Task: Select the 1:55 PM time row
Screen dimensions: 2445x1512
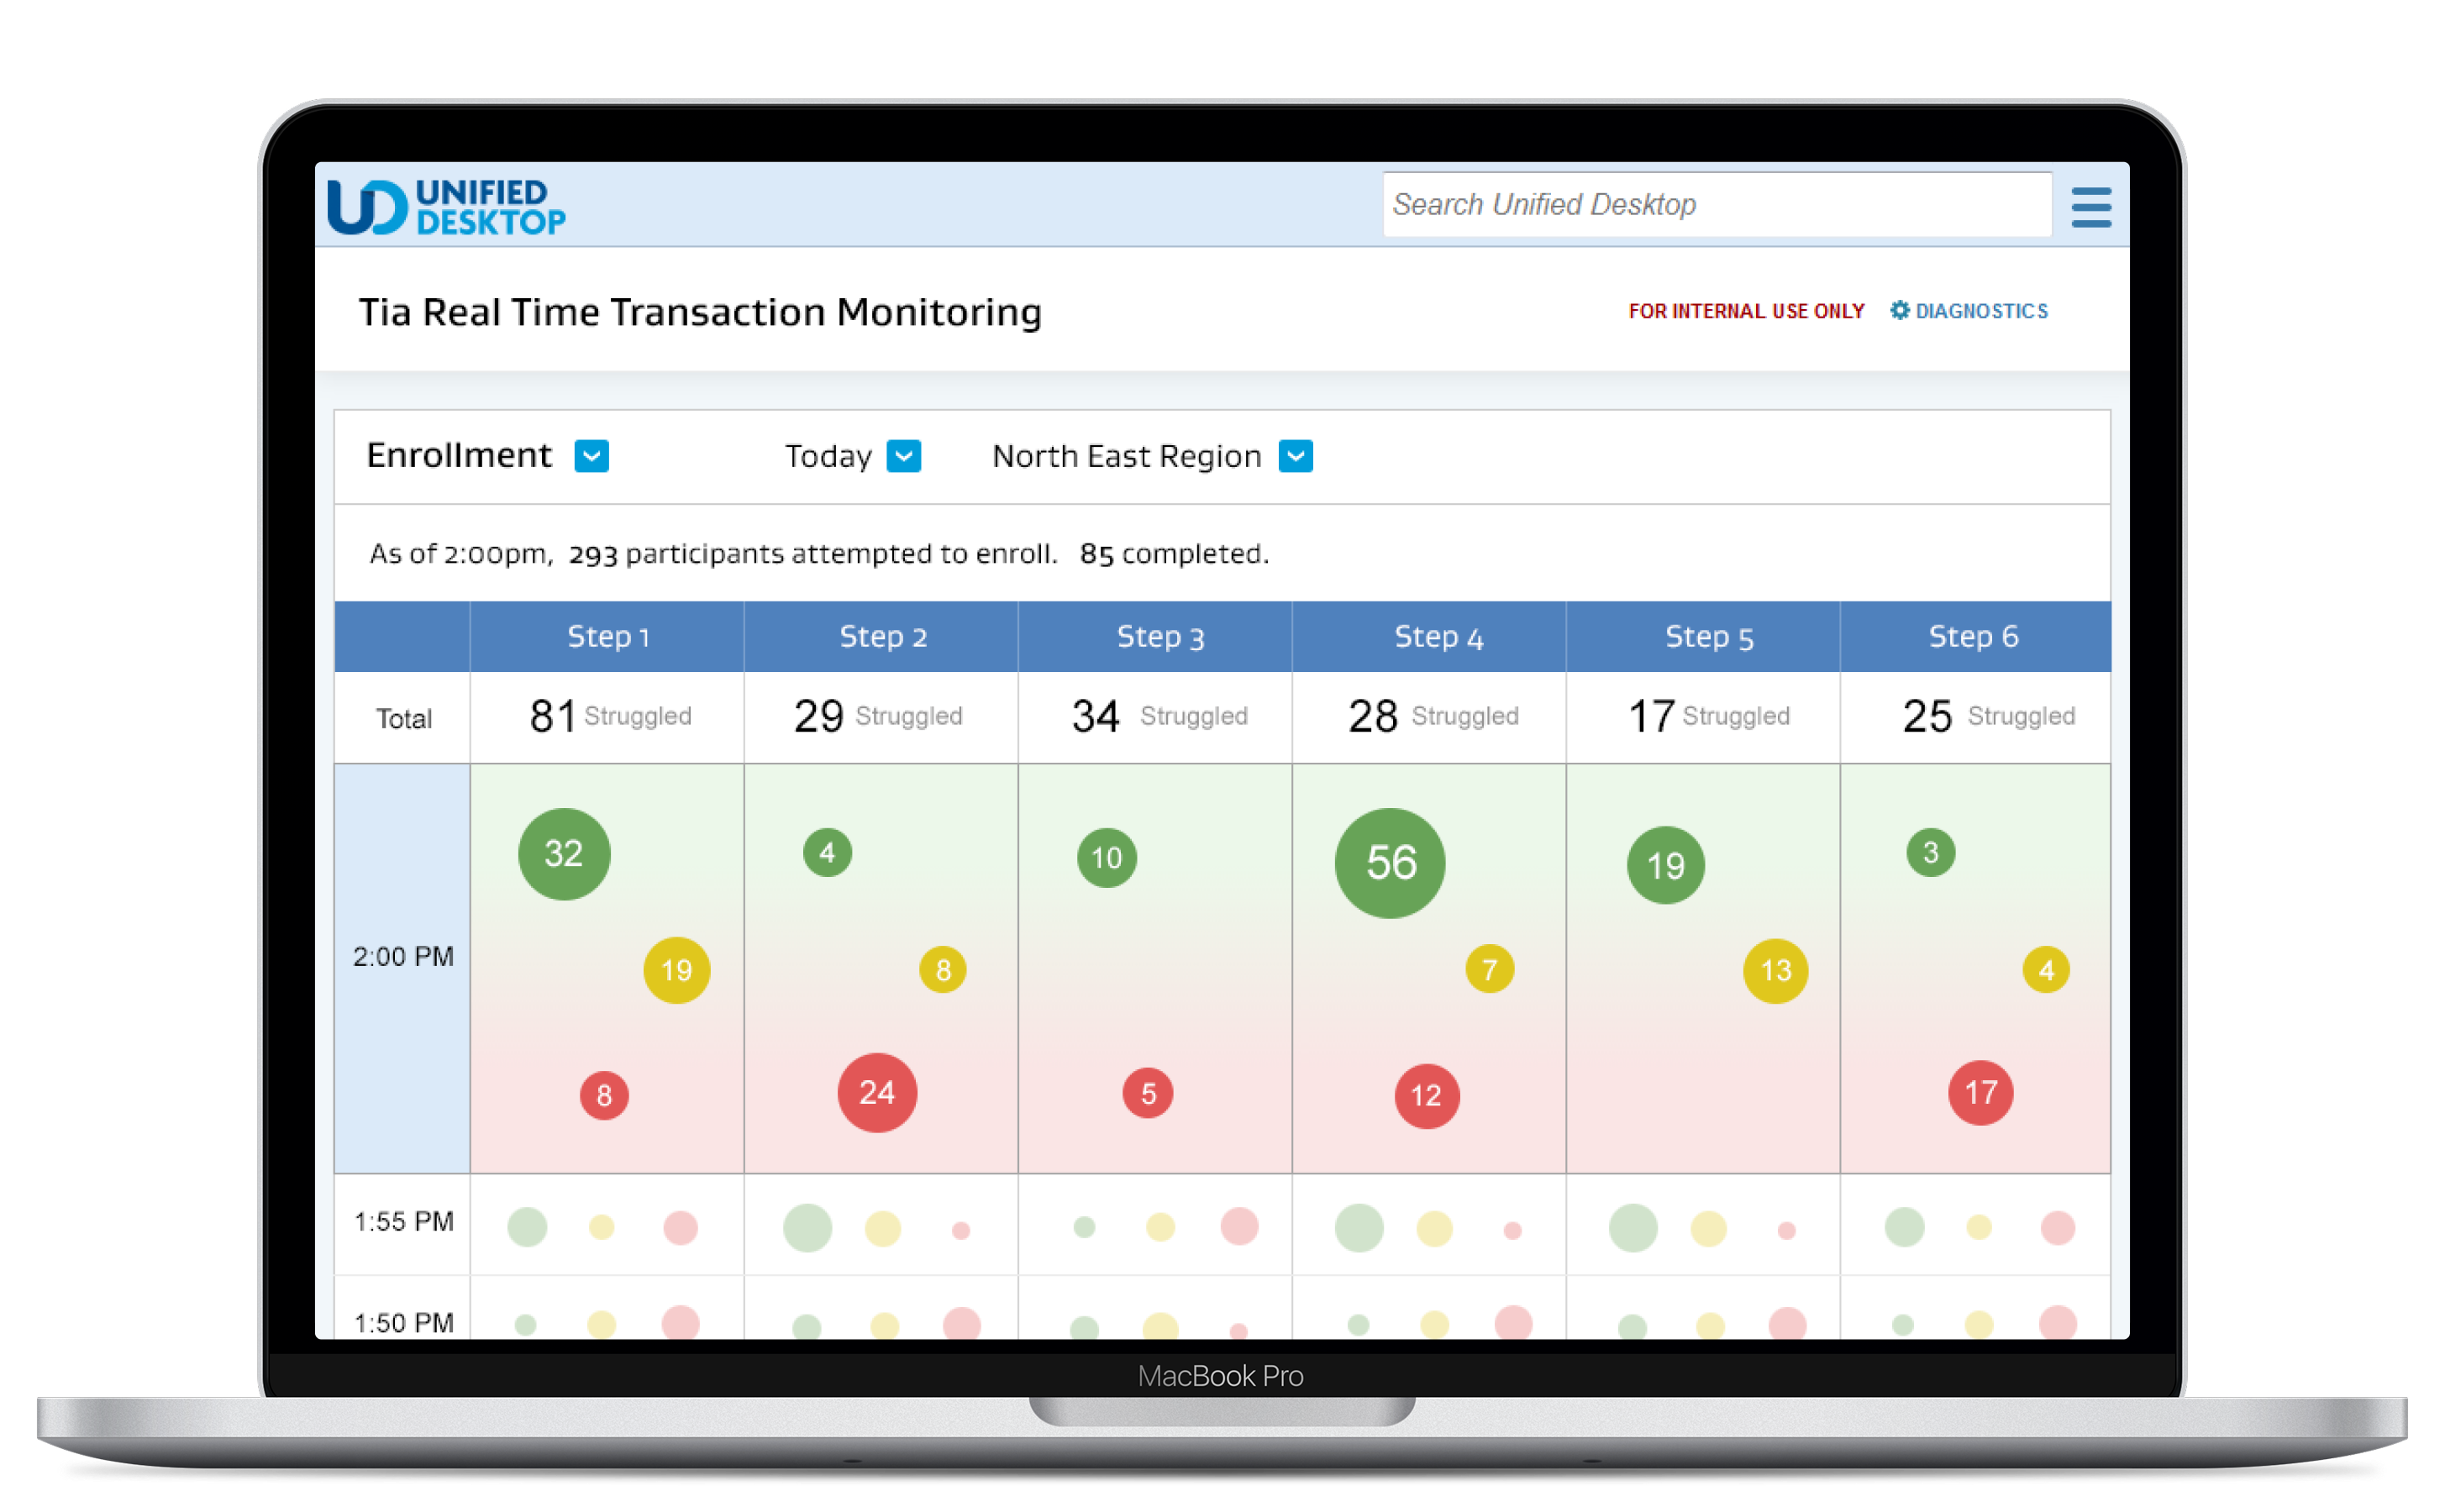Action: tap(403, 1222)
